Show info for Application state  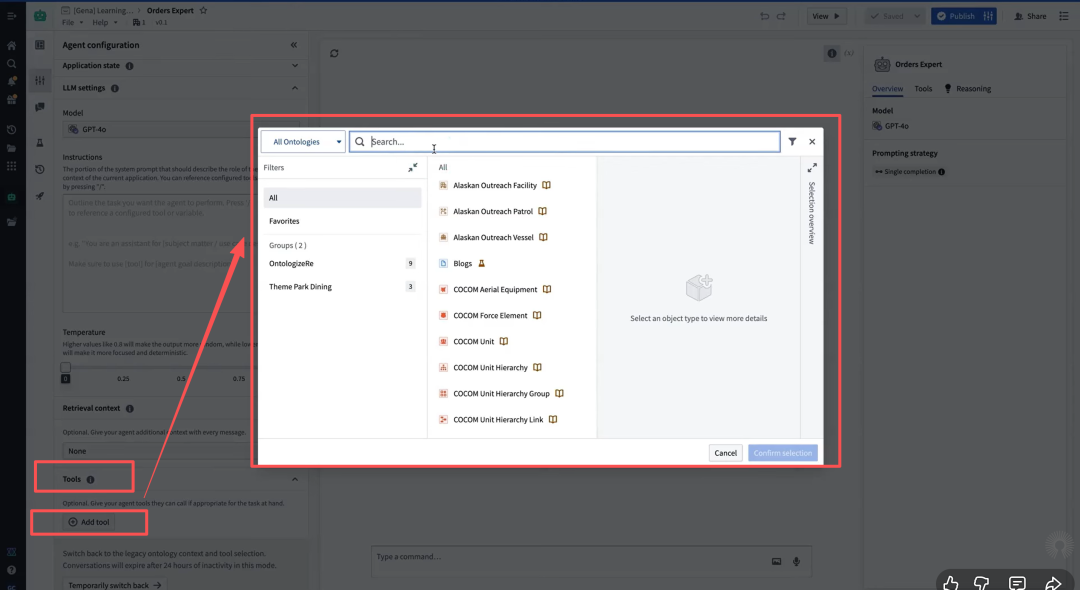tap(129, 66)
